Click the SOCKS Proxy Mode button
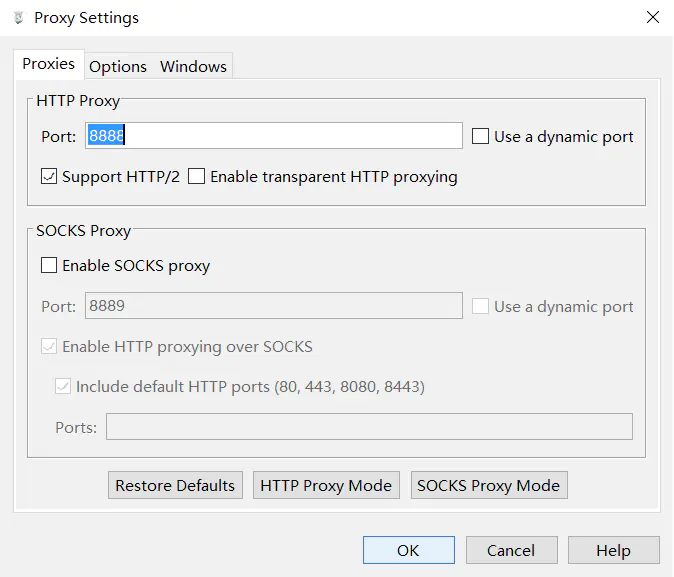674x577 pixels. [x=488, y=485]
